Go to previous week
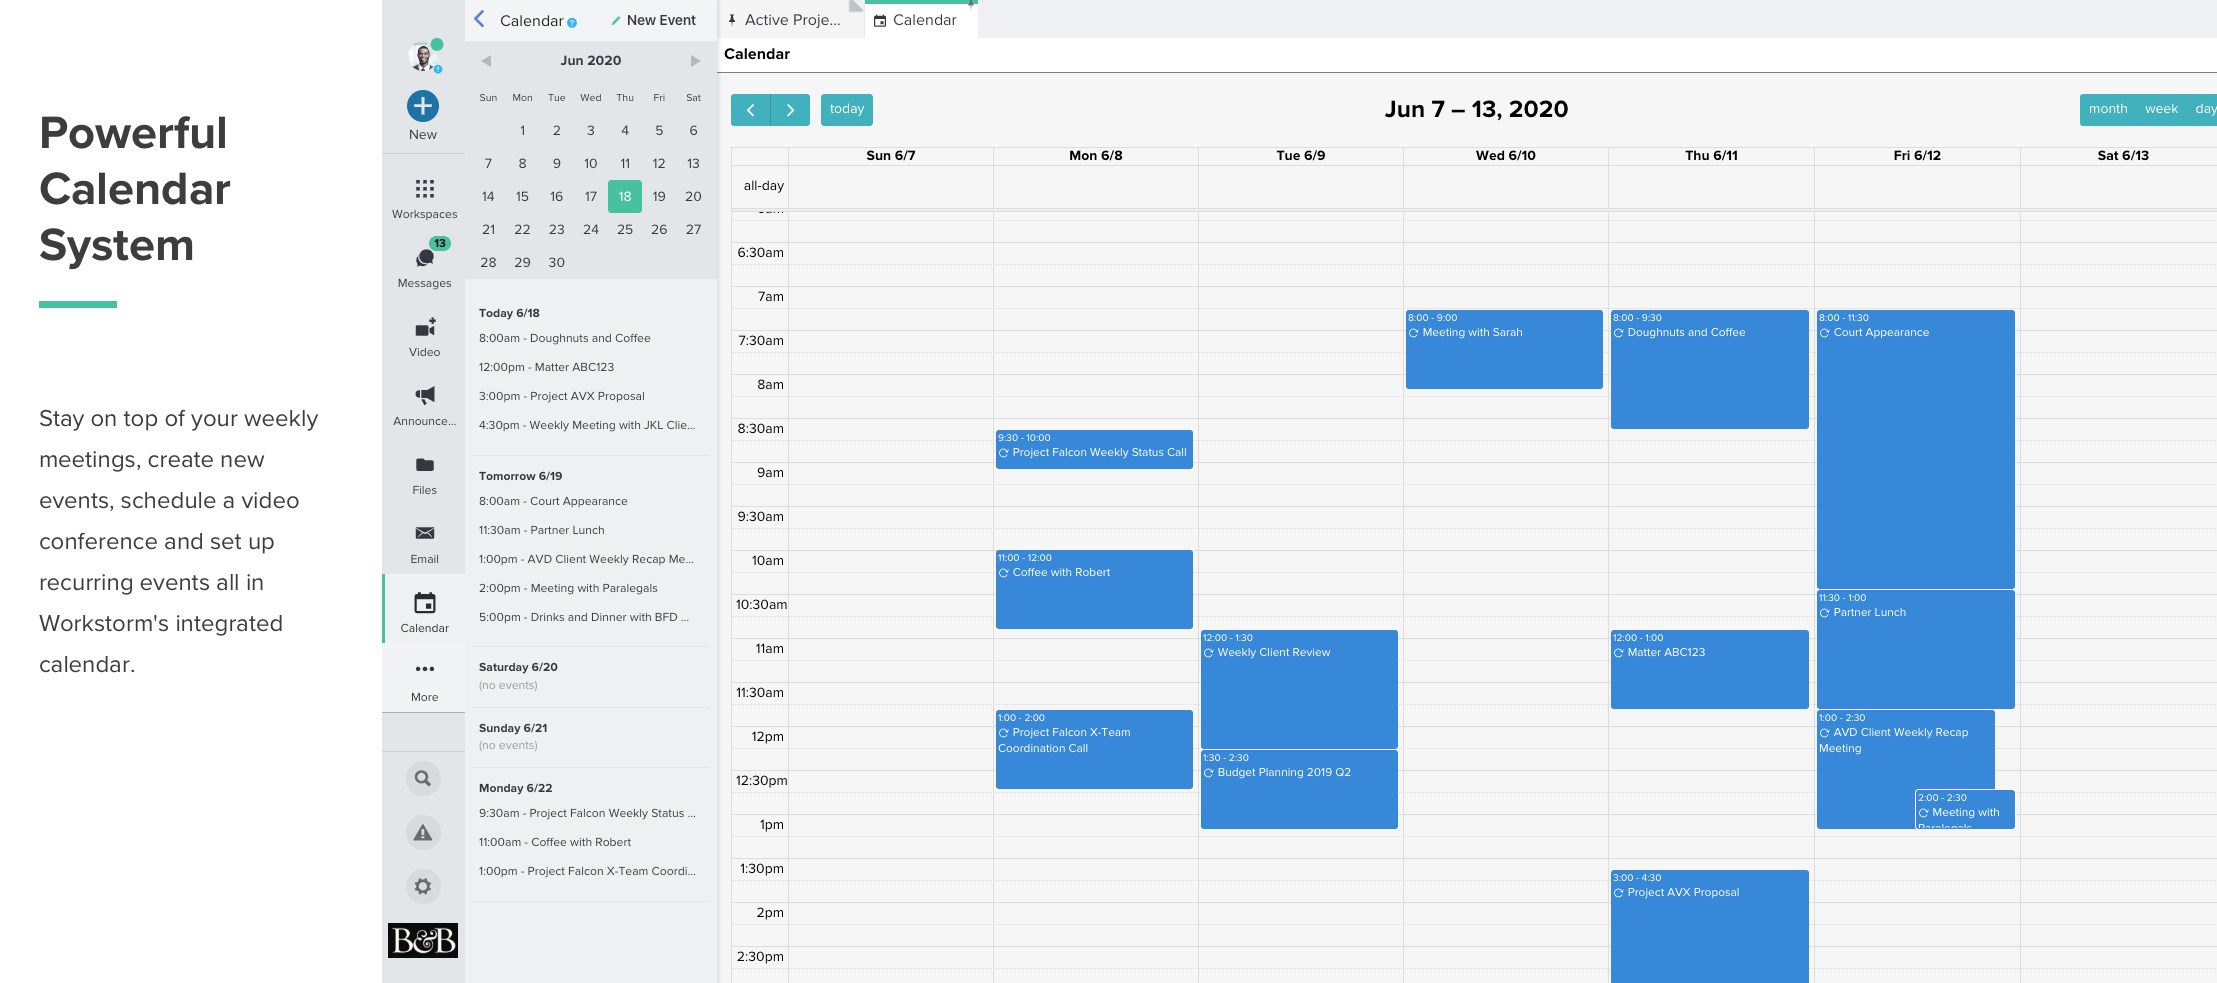 click(751, 110)
